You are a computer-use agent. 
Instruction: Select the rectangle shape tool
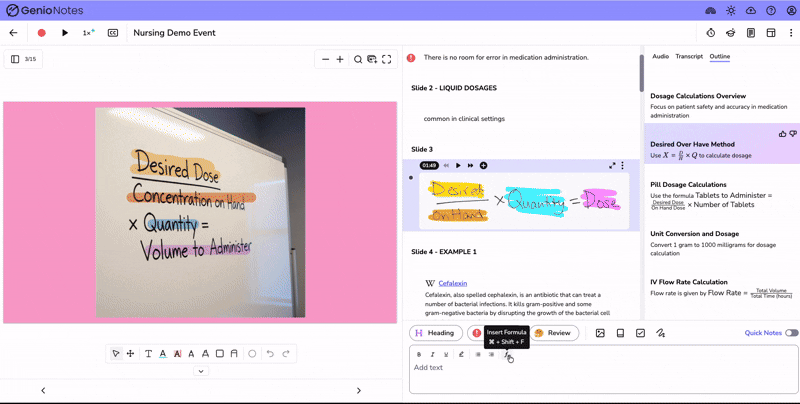[220, 354]
